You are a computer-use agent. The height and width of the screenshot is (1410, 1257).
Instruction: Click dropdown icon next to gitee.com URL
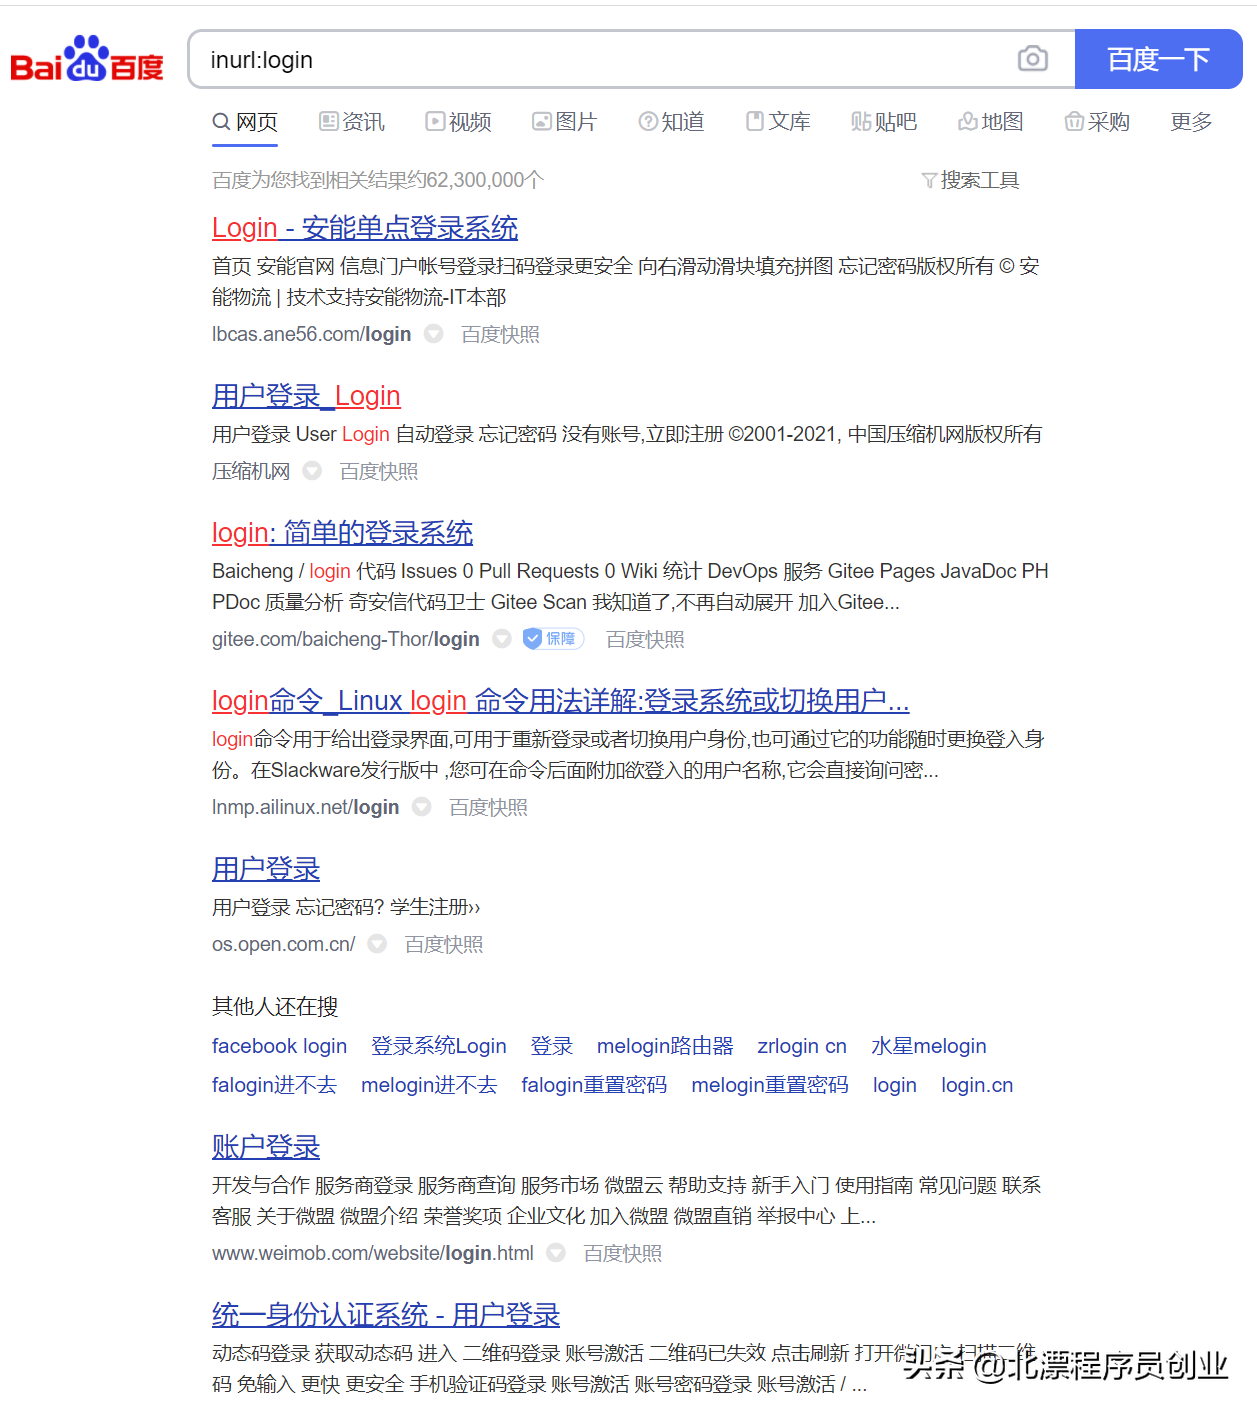[502, 639]
